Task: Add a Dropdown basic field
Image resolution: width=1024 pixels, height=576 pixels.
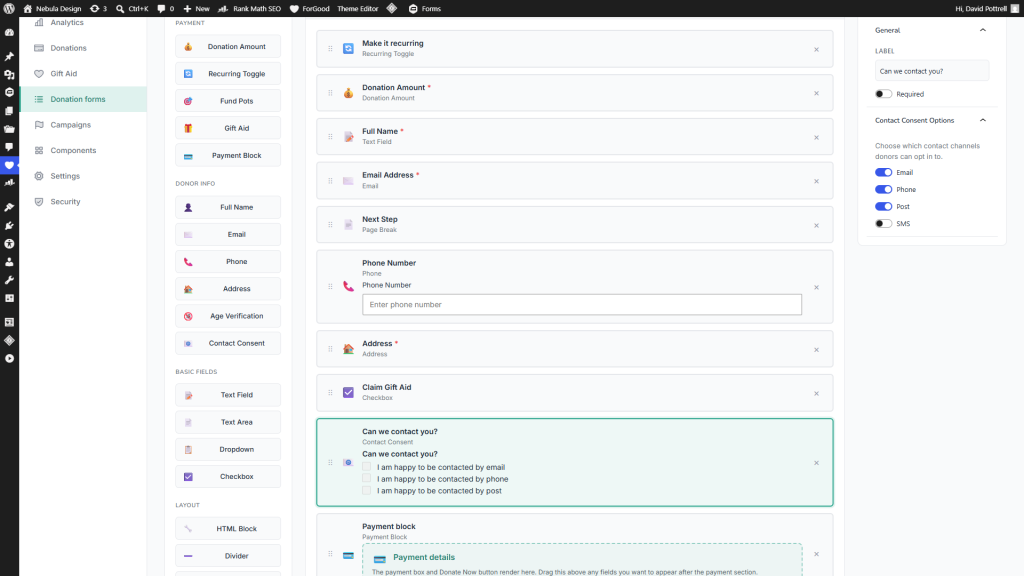Action: click(228, 449)
